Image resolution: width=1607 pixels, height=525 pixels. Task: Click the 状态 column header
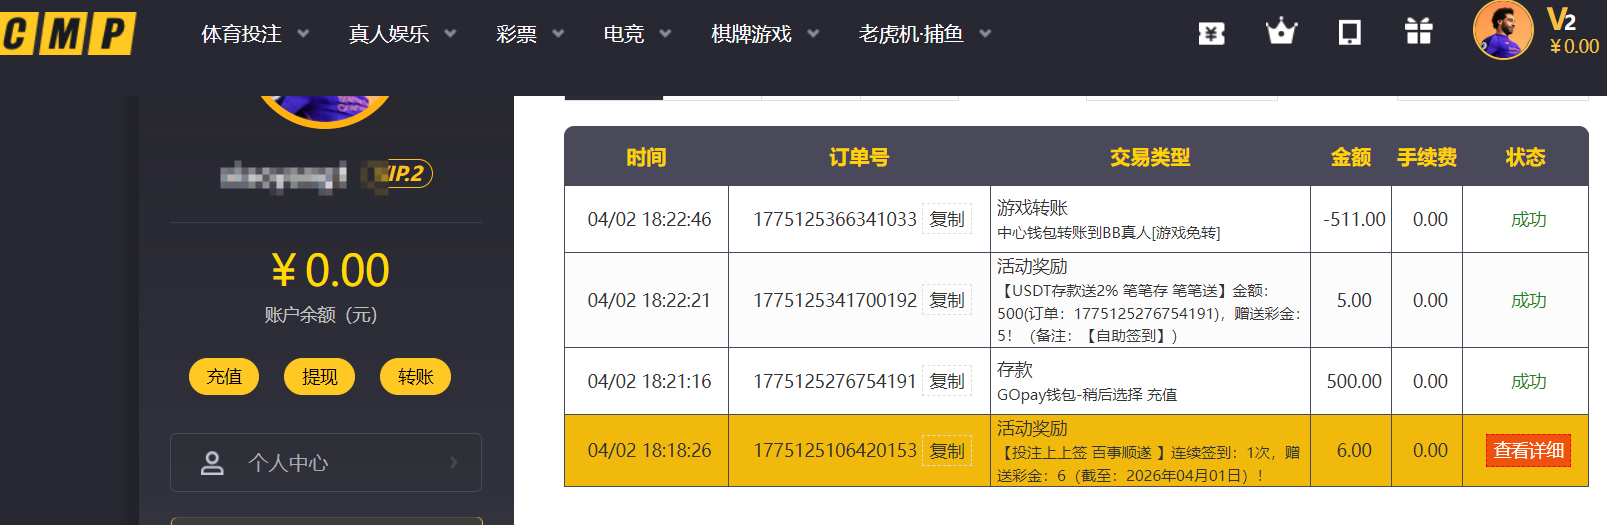coord(1526,157)
